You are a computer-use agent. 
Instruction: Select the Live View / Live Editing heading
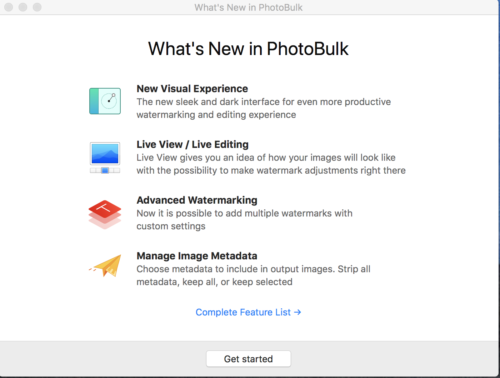click(193, 144)
